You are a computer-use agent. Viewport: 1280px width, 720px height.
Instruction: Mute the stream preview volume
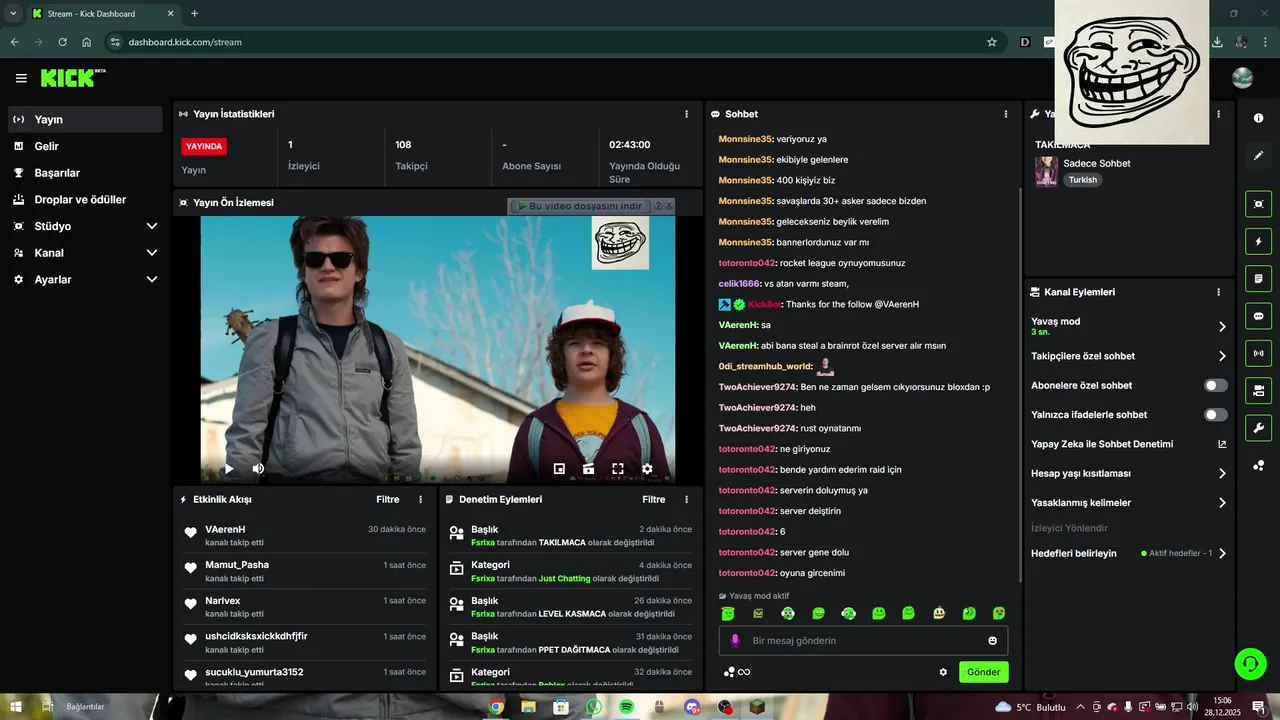pyautogui.click(x=258, y=468)
